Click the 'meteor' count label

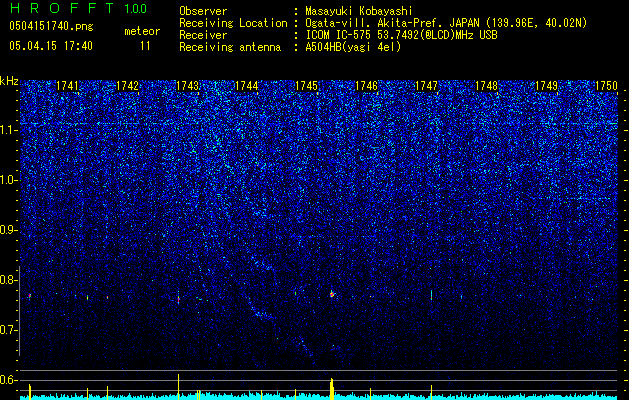pos(142,31)
